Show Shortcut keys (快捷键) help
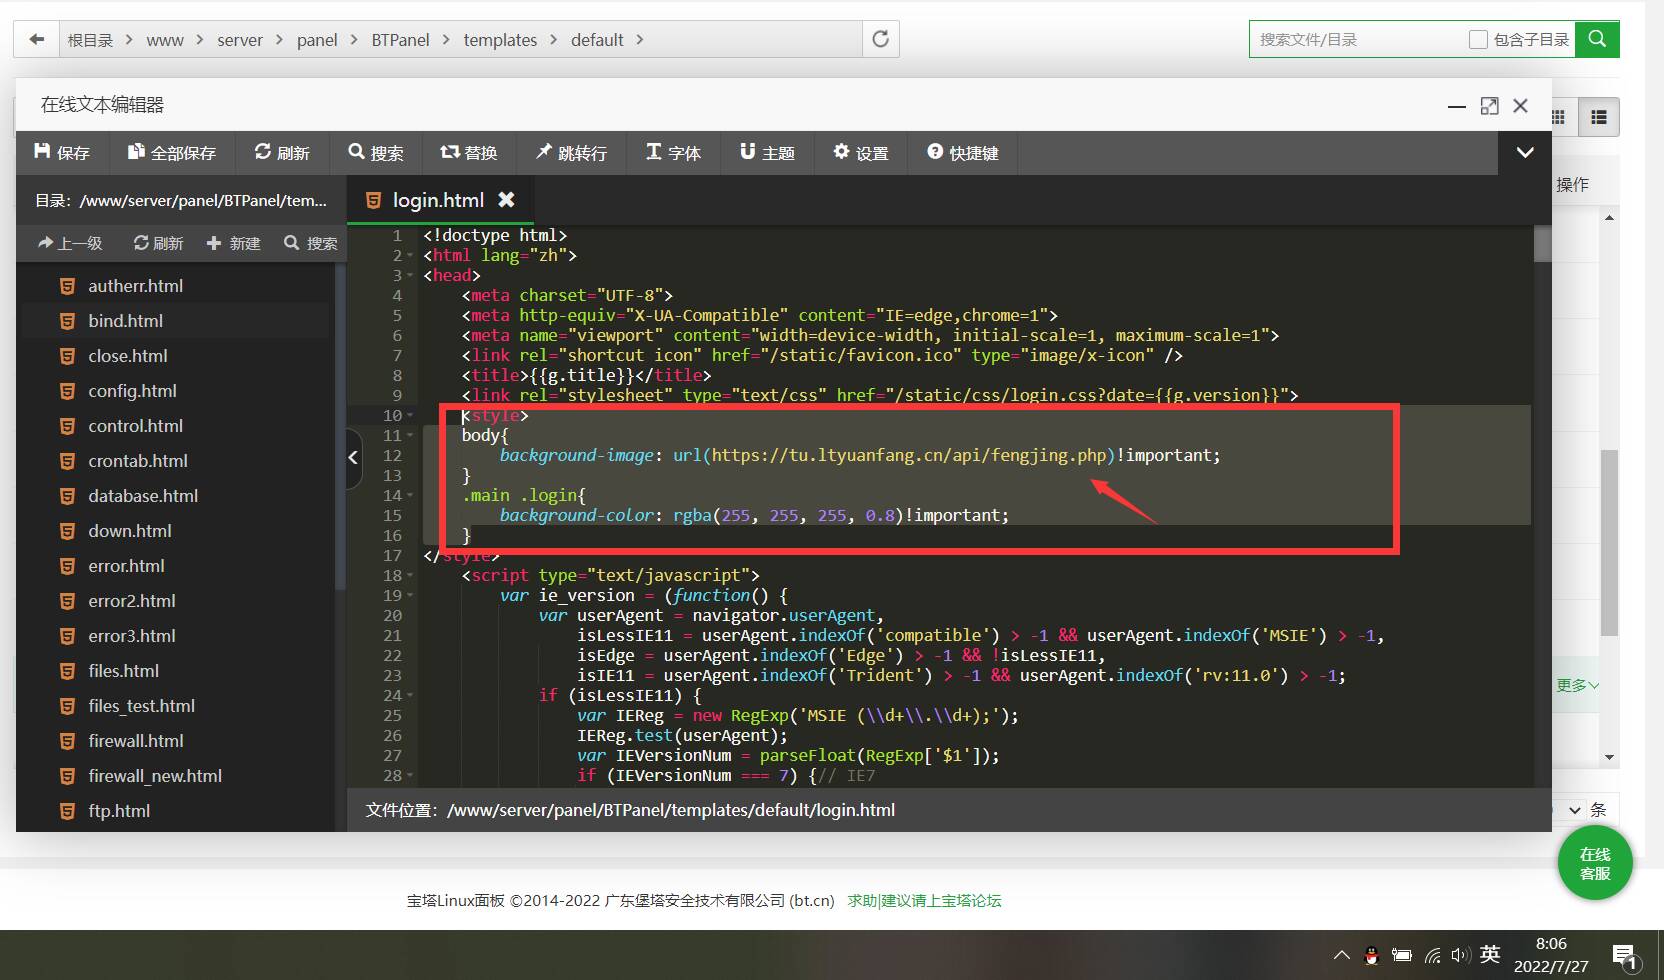Screen dimensions: 1664x980 [x=963, y=152]
